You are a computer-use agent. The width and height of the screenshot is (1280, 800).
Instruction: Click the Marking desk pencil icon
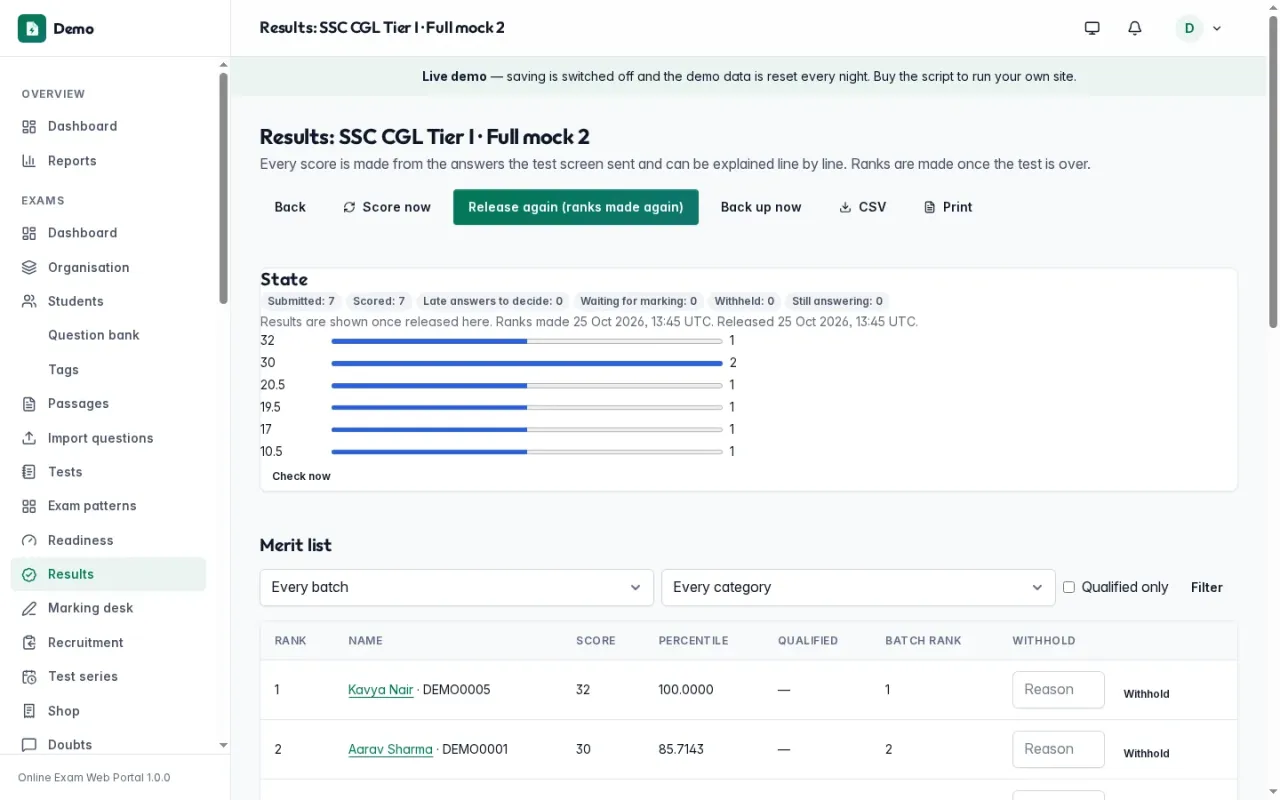[29, 608]
